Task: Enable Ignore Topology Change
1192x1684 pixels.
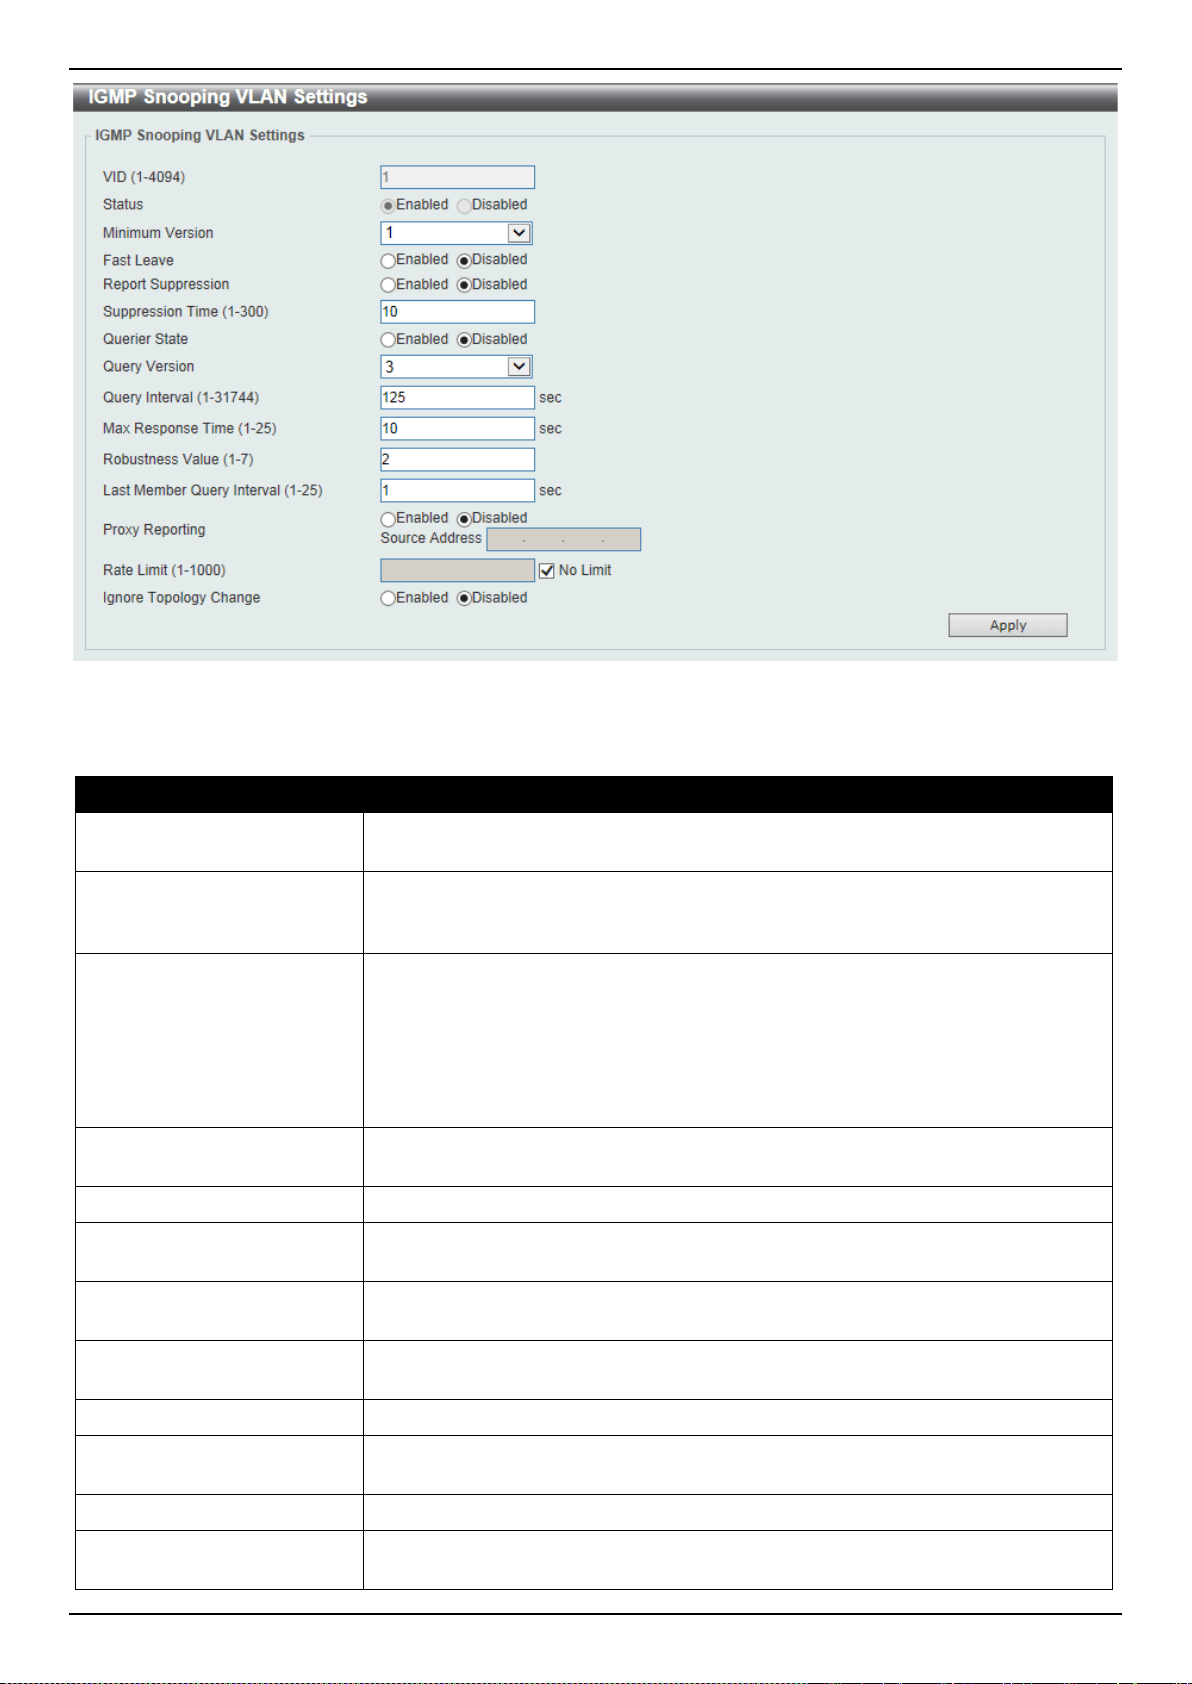Action: pyautogui.click(x=388, y=599)
